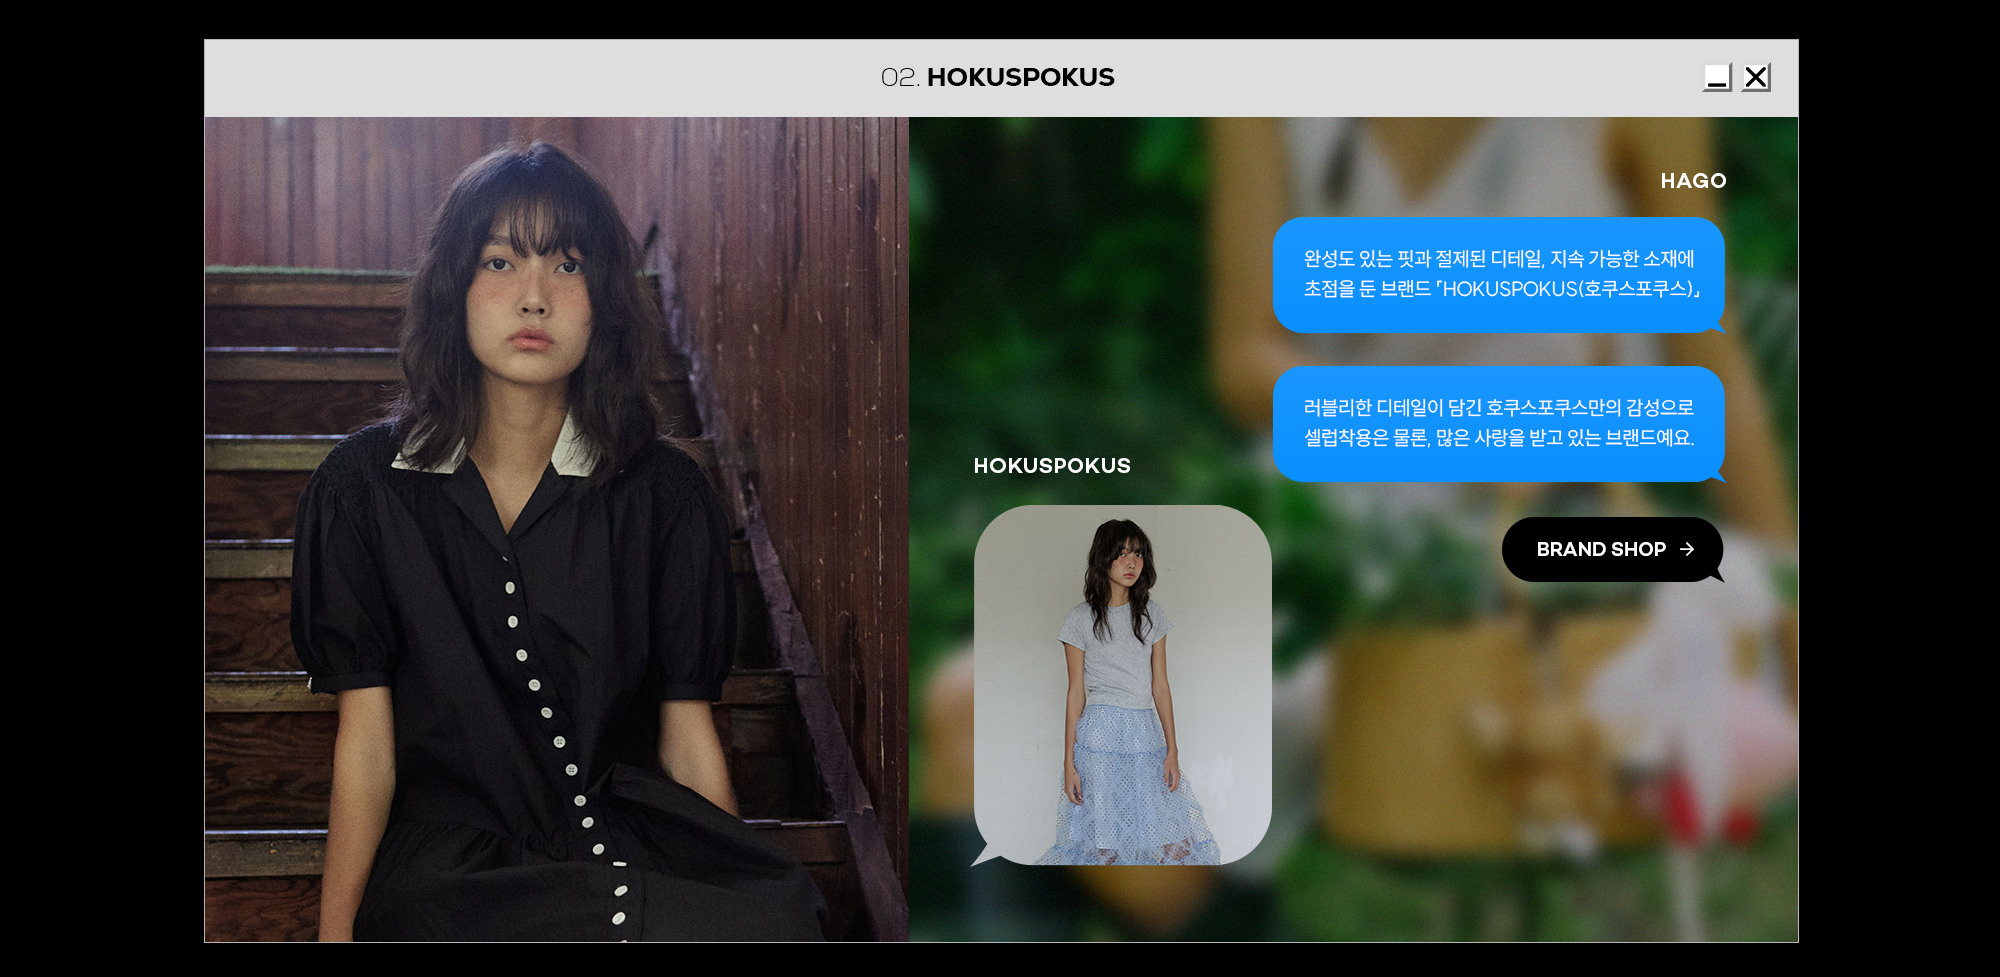The image size is (2000, 977).
Task: Click the HOKUSPOKUS label above product image
Action: pyautogui.click(x=1052, y=466)
